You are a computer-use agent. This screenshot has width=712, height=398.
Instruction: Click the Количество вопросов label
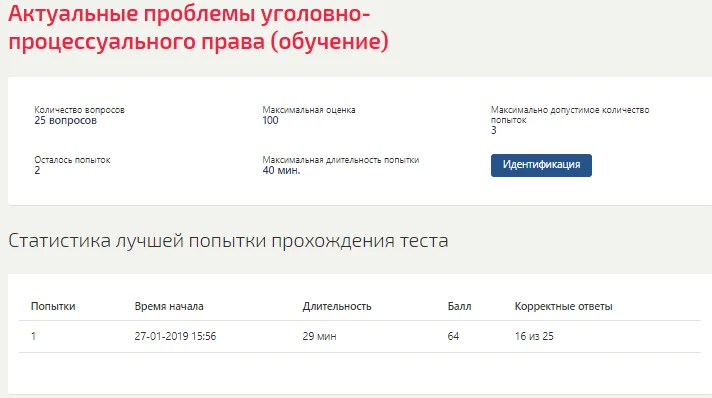pyautogui.click(x=79, y=109)
